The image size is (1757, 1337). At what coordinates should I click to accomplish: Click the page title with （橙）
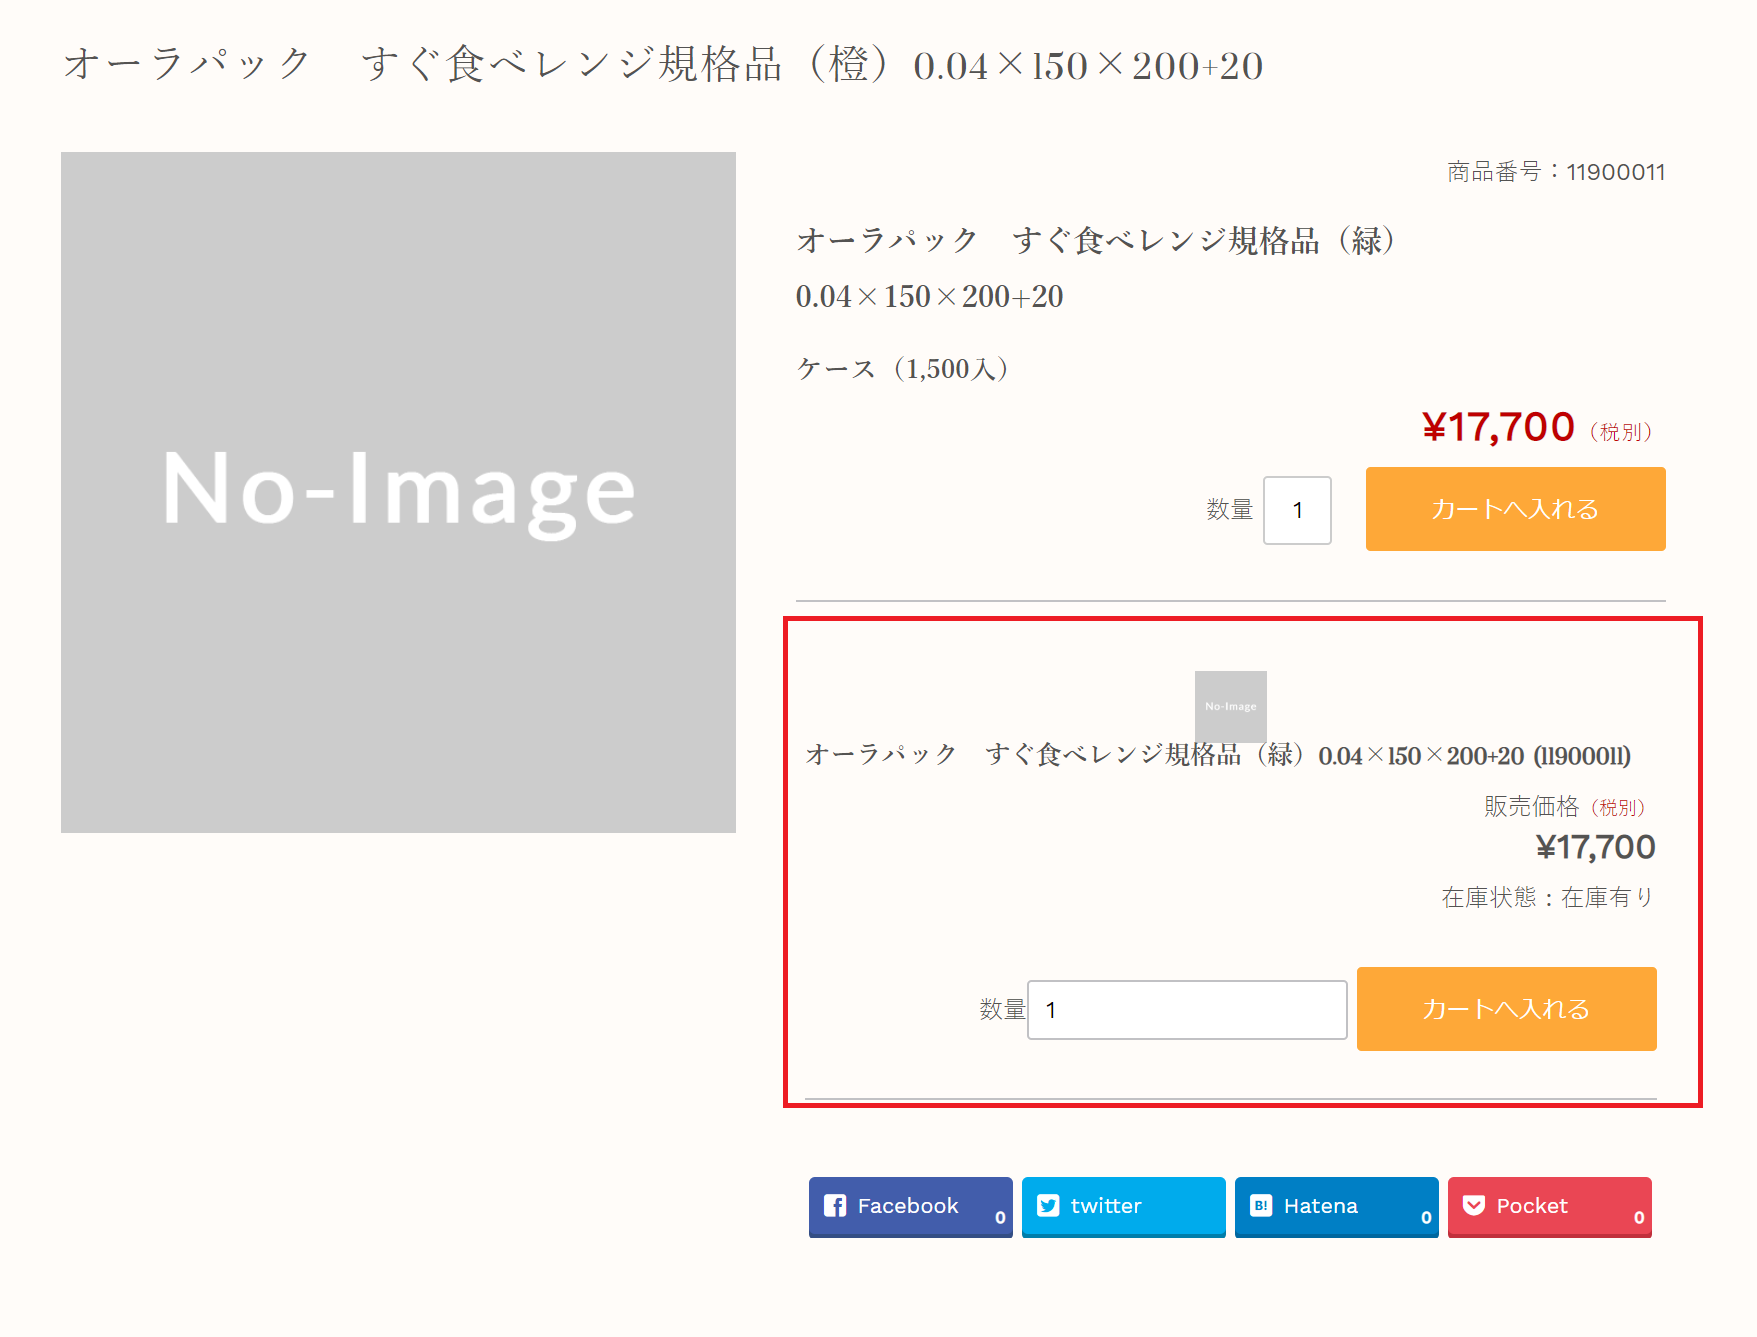pyautogui.click(x=663, y=65)
